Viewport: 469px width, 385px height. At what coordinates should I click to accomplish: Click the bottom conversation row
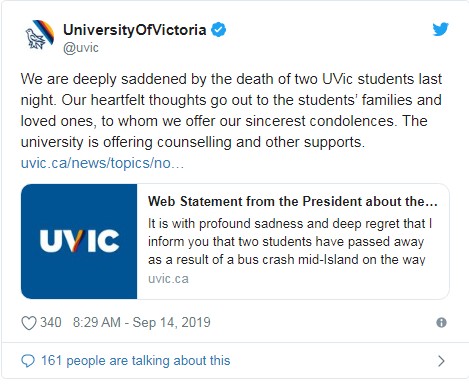(x=234, y=361)
